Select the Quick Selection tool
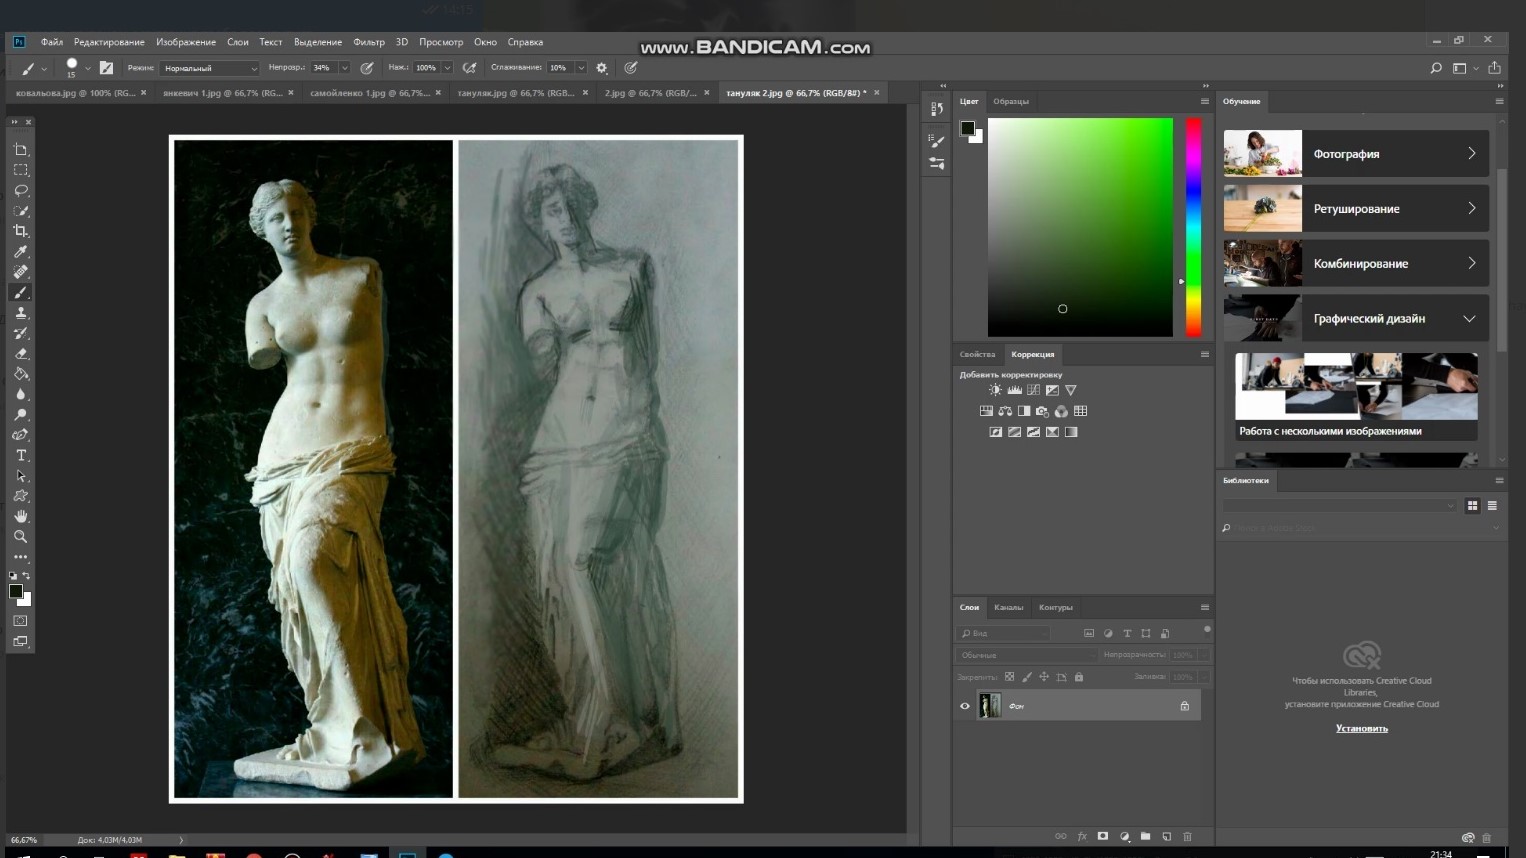The height and width of the screenshot is (858, 1526). (20, 211)
